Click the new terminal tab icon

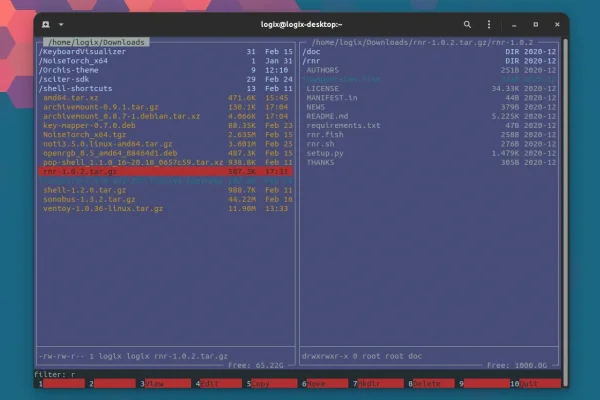click(x=46, y=24)
